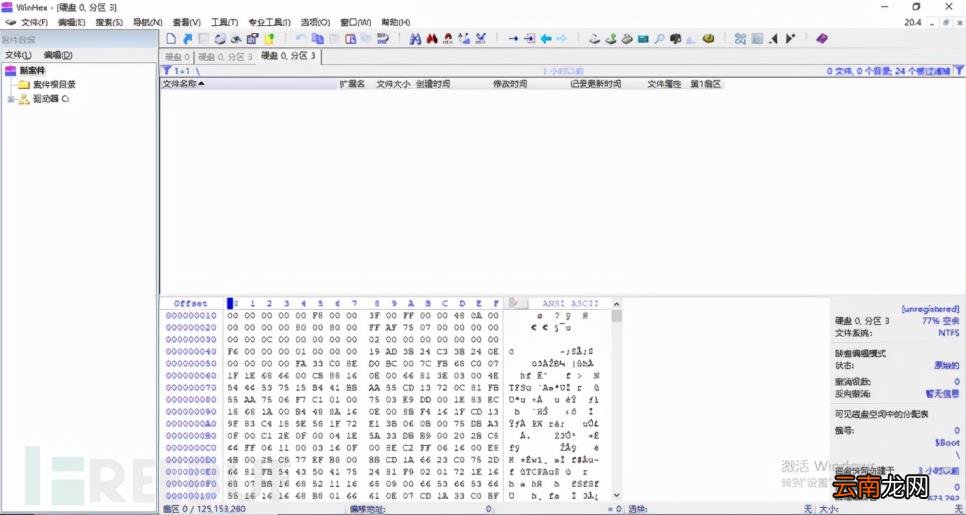
Task: Switch to the 硬盘 0 tab
Action: click(x=177, y=57)
